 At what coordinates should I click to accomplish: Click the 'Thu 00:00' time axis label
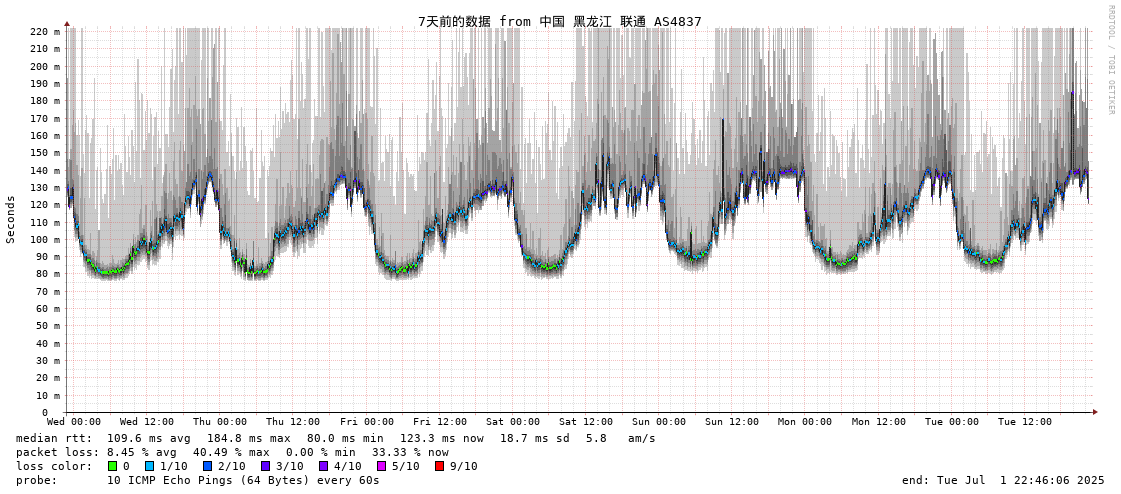pyautogui.click(x=220, y=422)
